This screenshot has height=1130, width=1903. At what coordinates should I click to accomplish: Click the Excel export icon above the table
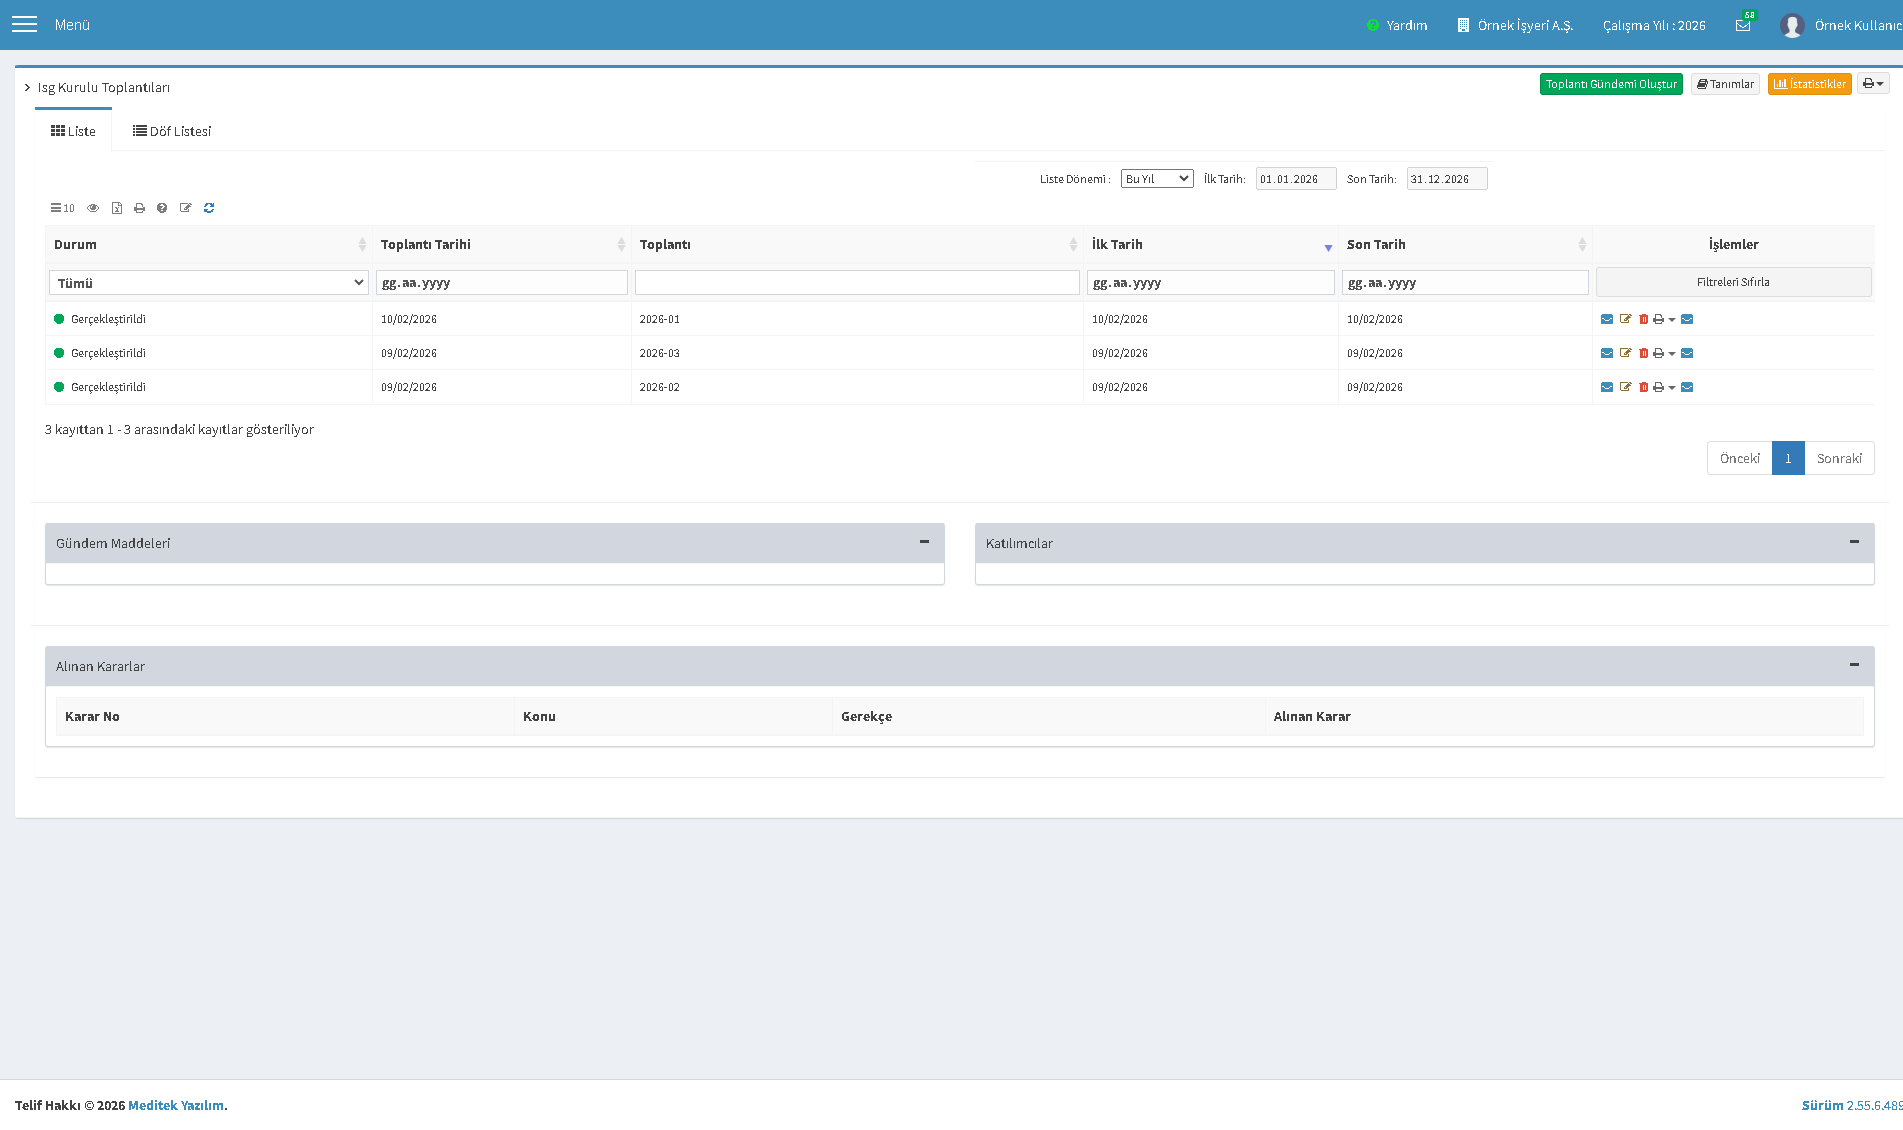pos(117,208)
